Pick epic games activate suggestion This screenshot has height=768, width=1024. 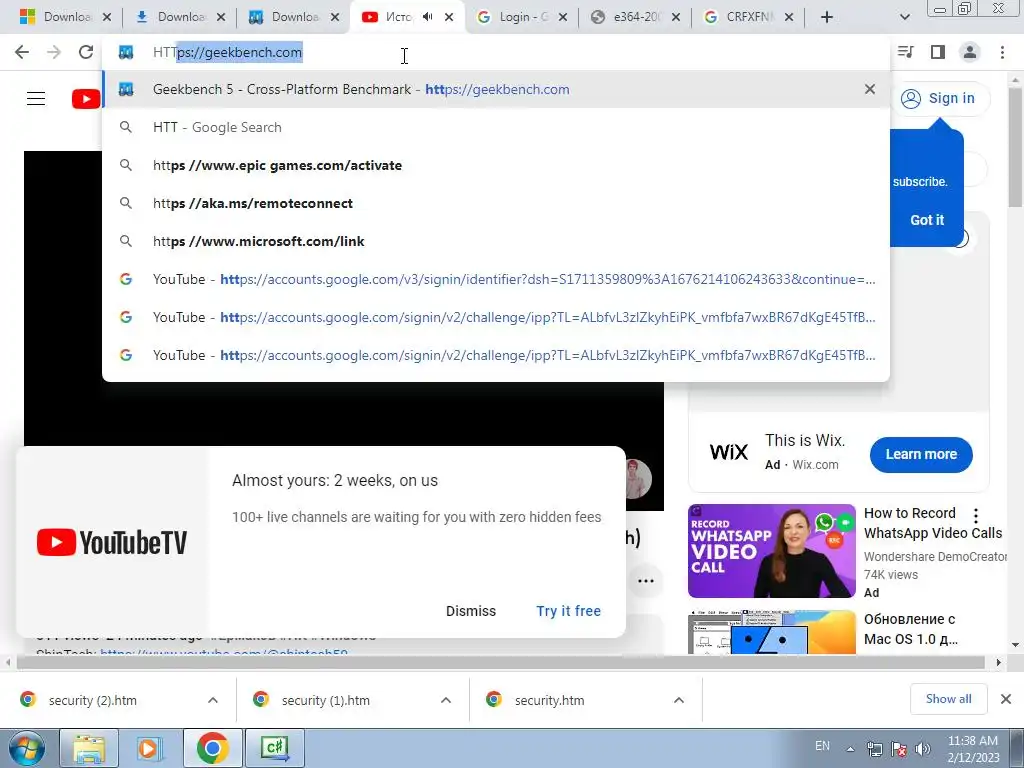pos(496,165)
